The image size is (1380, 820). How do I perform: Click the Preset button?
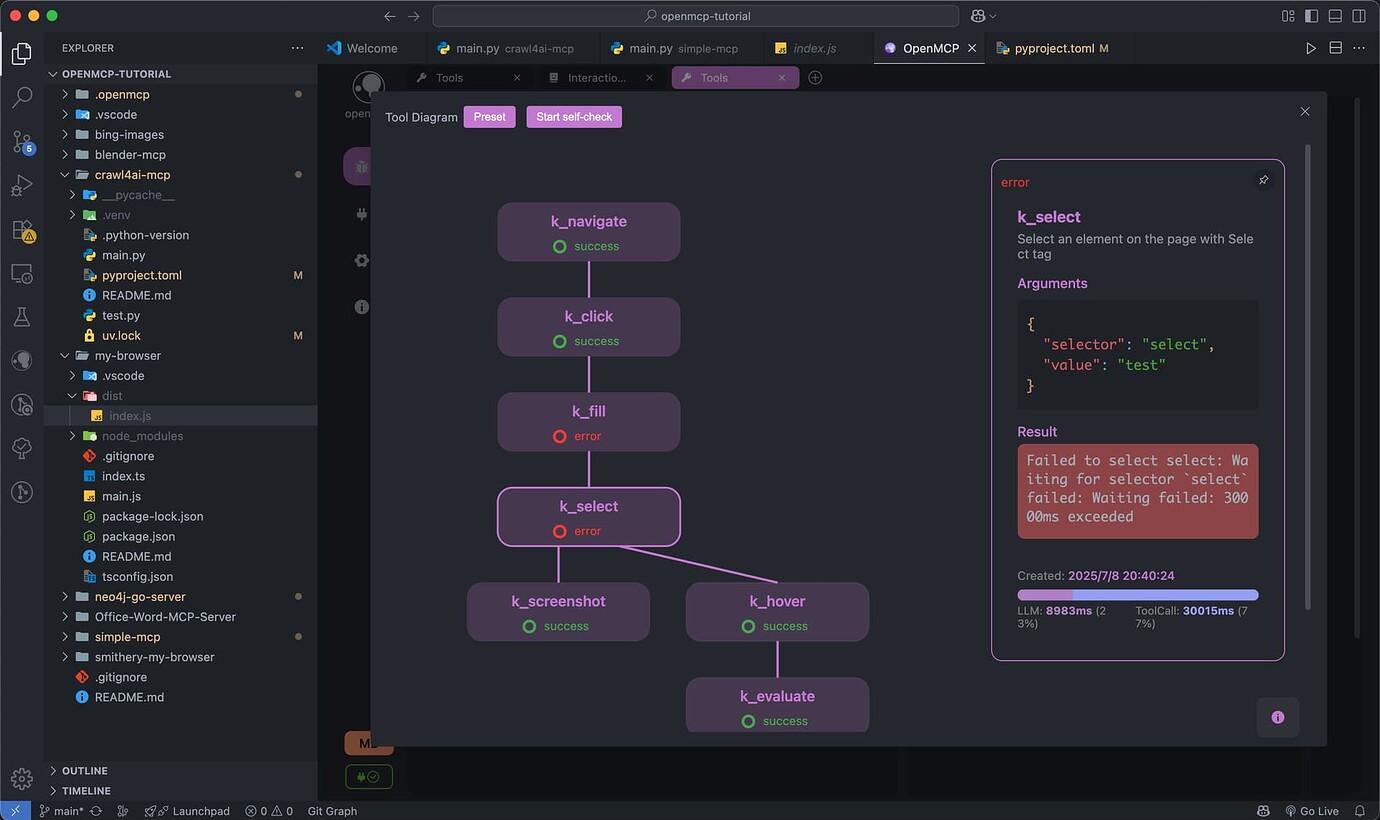pyautogui.click(x=489, y=117)
